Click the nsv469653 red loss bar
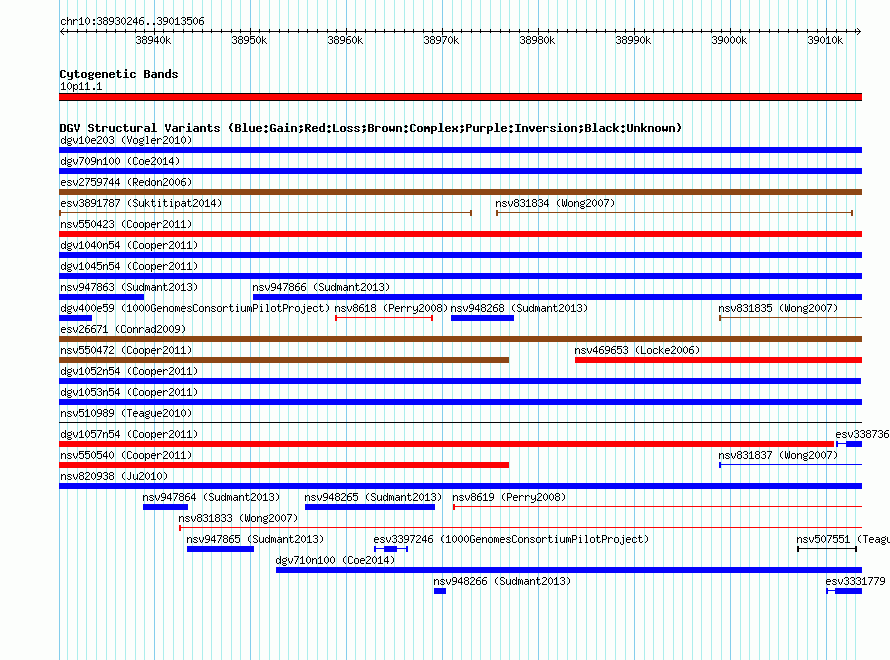The height and width of the screenshot is (660, 890). click(x=719, y=360)
